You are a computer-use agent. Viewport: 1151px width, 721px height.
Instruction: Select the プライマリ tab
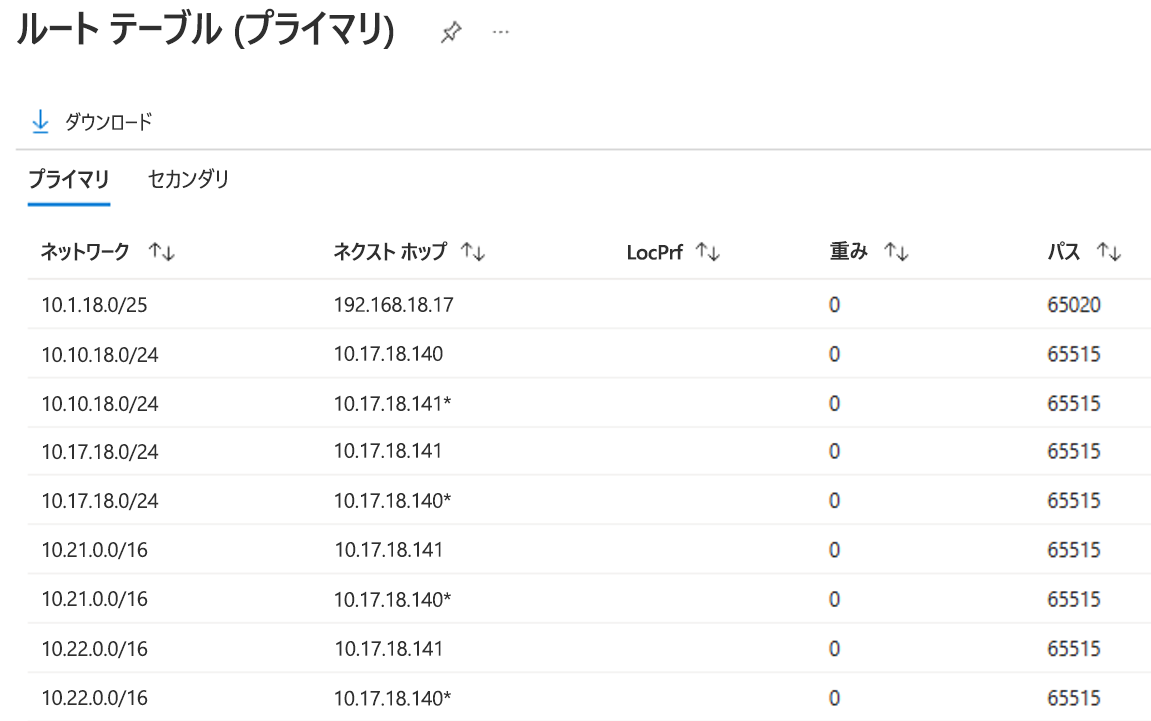[68, 179]
